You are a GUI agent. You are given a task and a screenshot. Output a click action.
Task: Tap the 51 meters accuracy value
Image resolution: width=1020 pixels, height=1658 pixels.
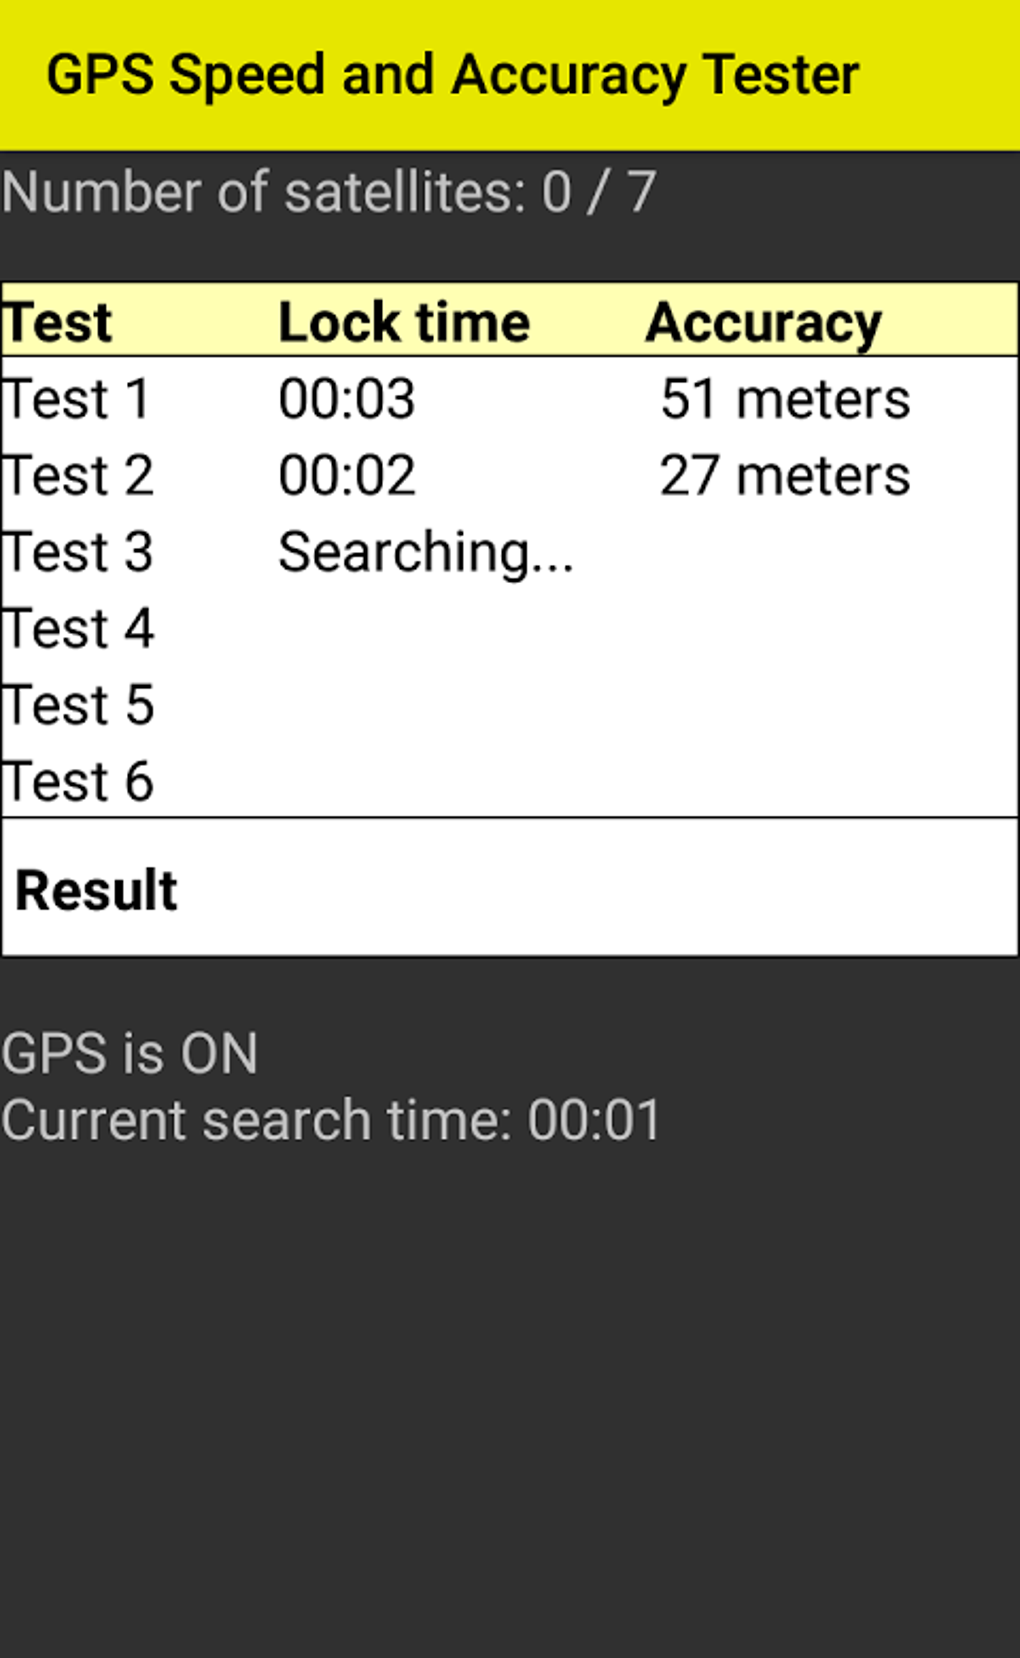(x=785, y=399)
